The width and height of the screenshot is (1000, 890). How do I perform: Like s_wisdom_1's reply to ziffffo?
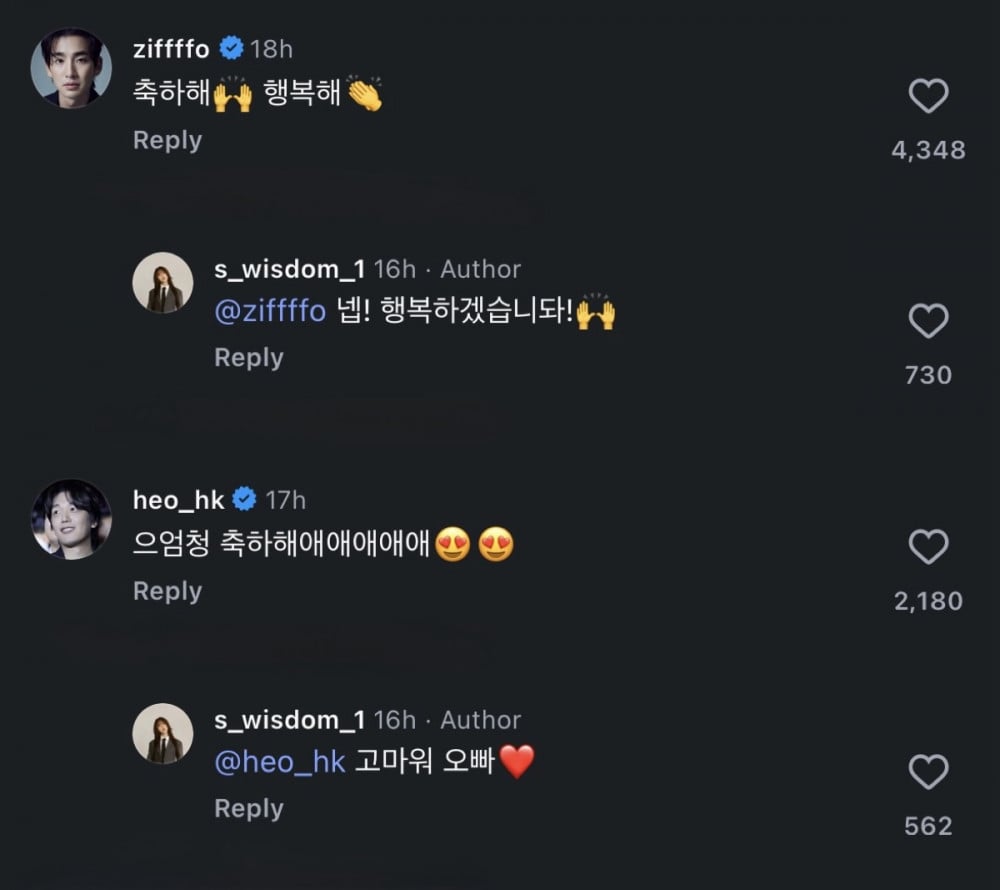click(928, 322)
